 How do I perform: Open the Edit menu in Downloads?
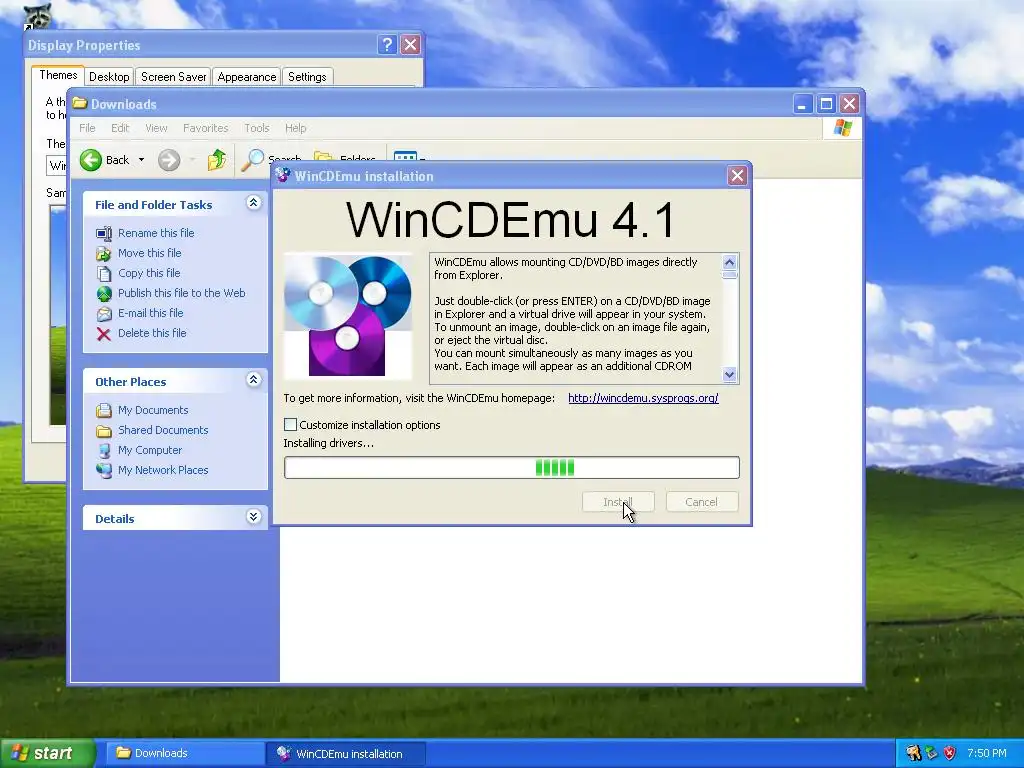120,128
